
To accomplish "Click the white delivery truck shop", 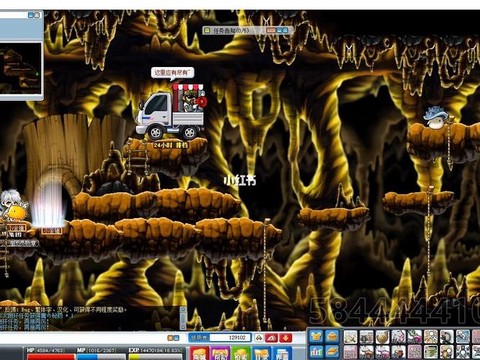I will point(171,112).
